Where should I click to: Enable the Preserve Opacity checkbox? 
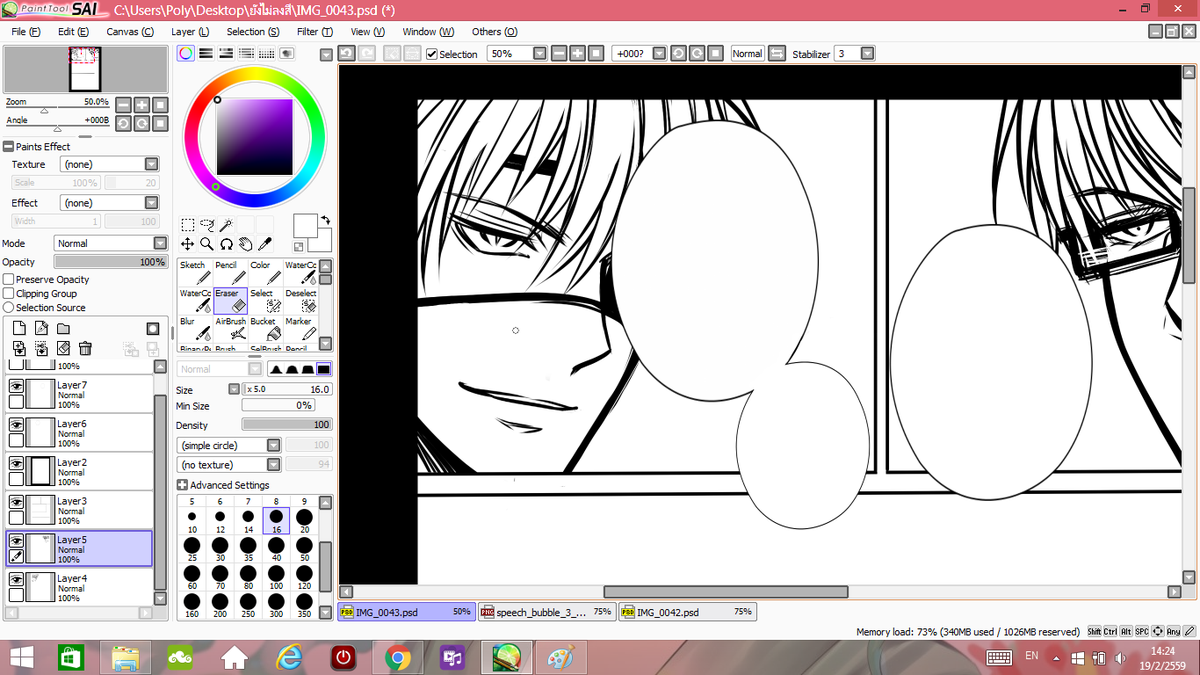9,279
